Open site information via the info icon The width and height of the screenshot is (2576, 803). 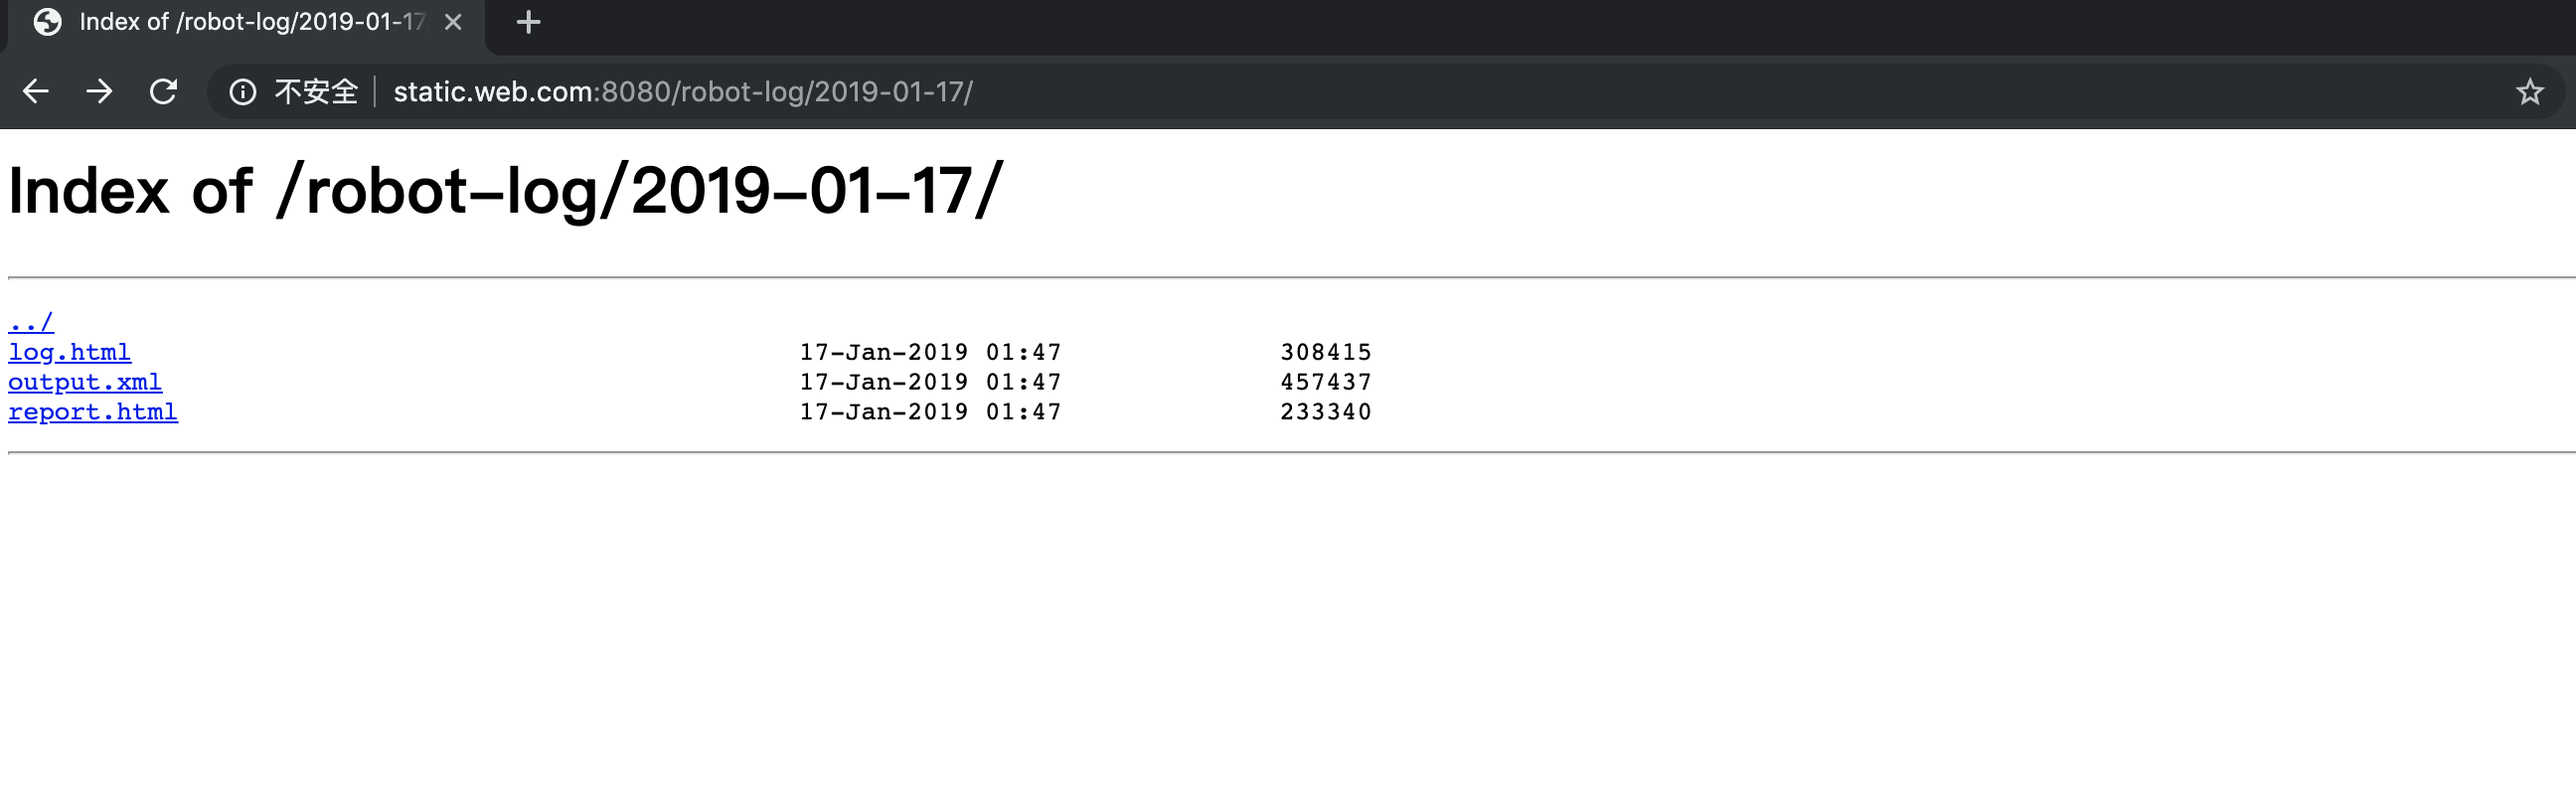[243, 92]
